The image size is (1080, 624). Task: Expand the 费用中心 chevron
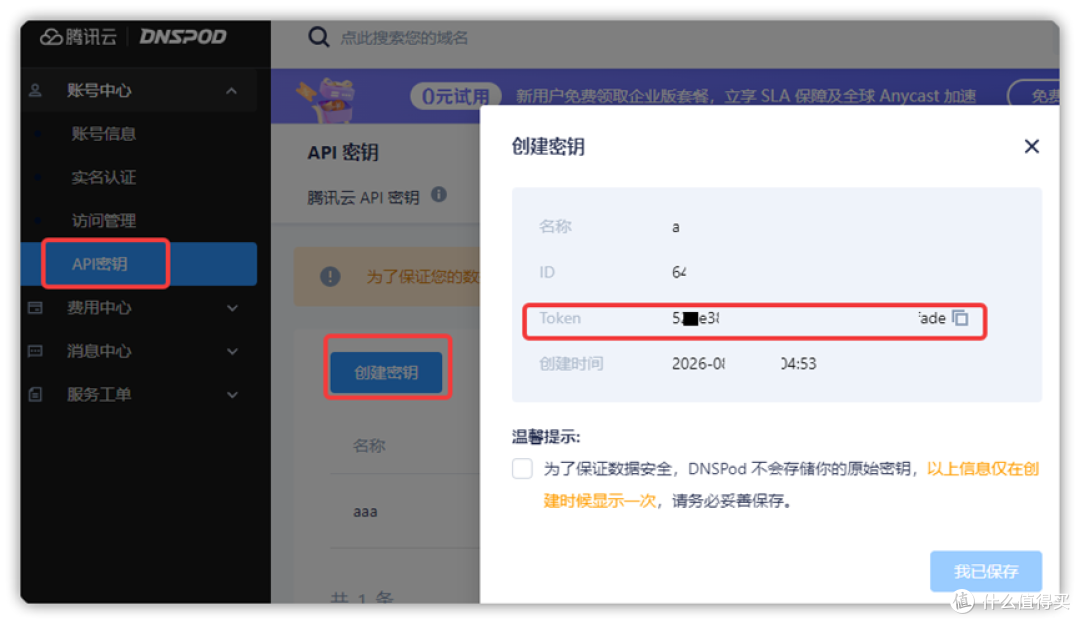point(232,309)
